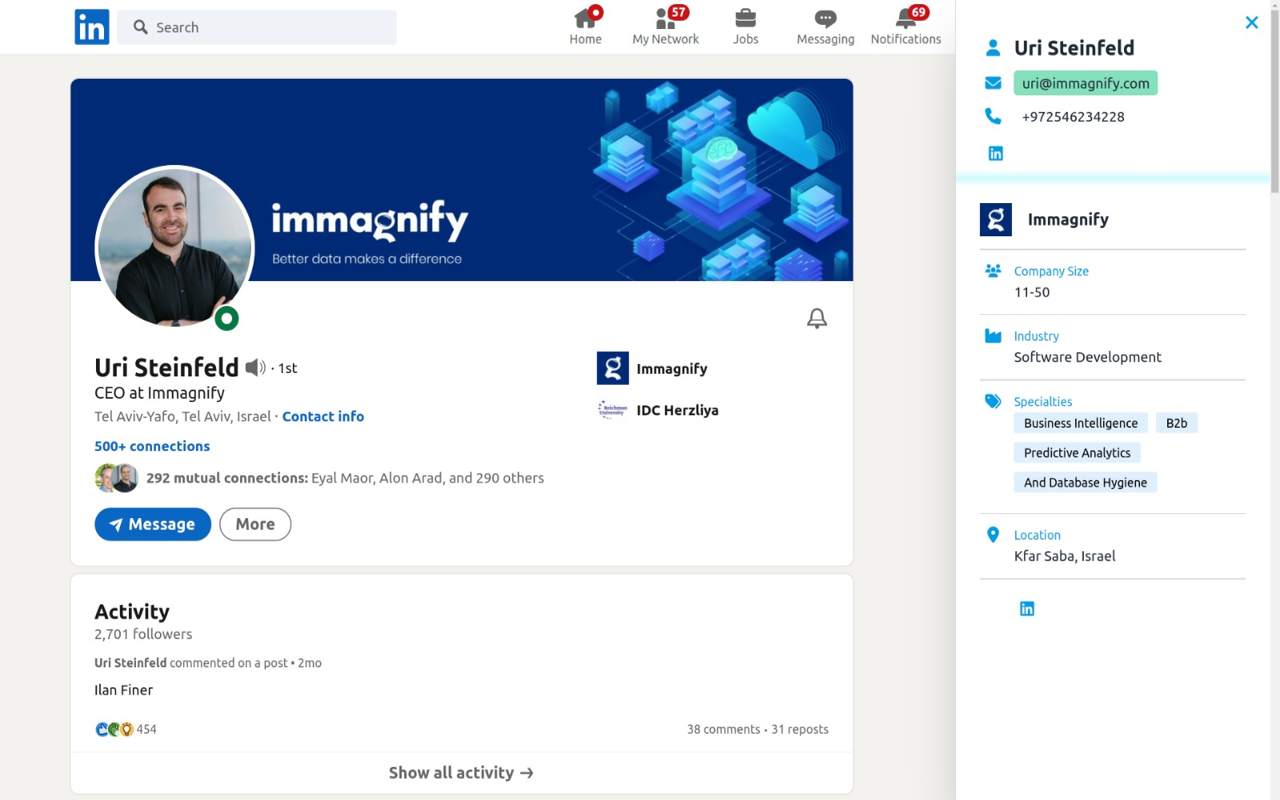
Task: Close the contact sidebar panel
Action: (1251, 22)
